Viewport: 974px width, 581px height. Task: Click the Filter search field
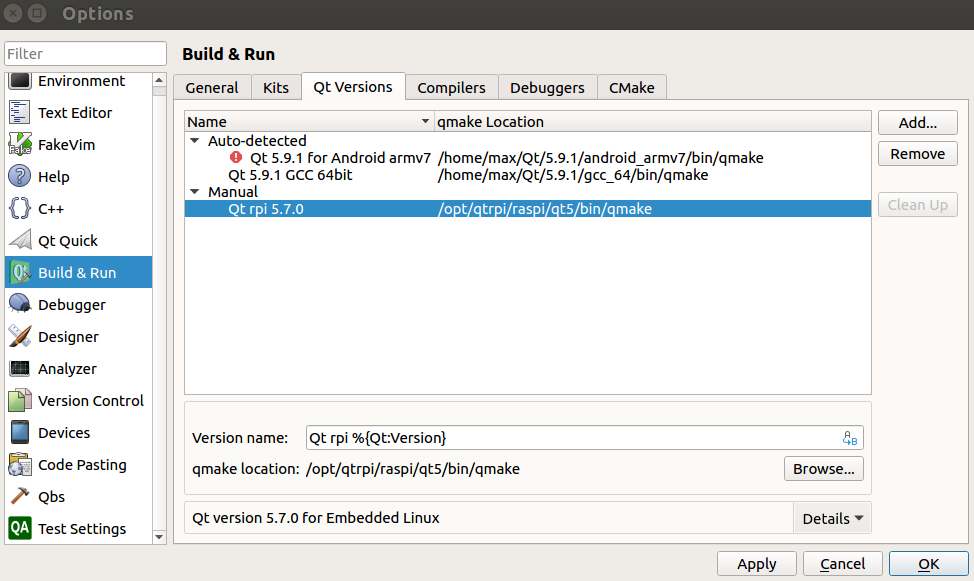click(85, 53)
